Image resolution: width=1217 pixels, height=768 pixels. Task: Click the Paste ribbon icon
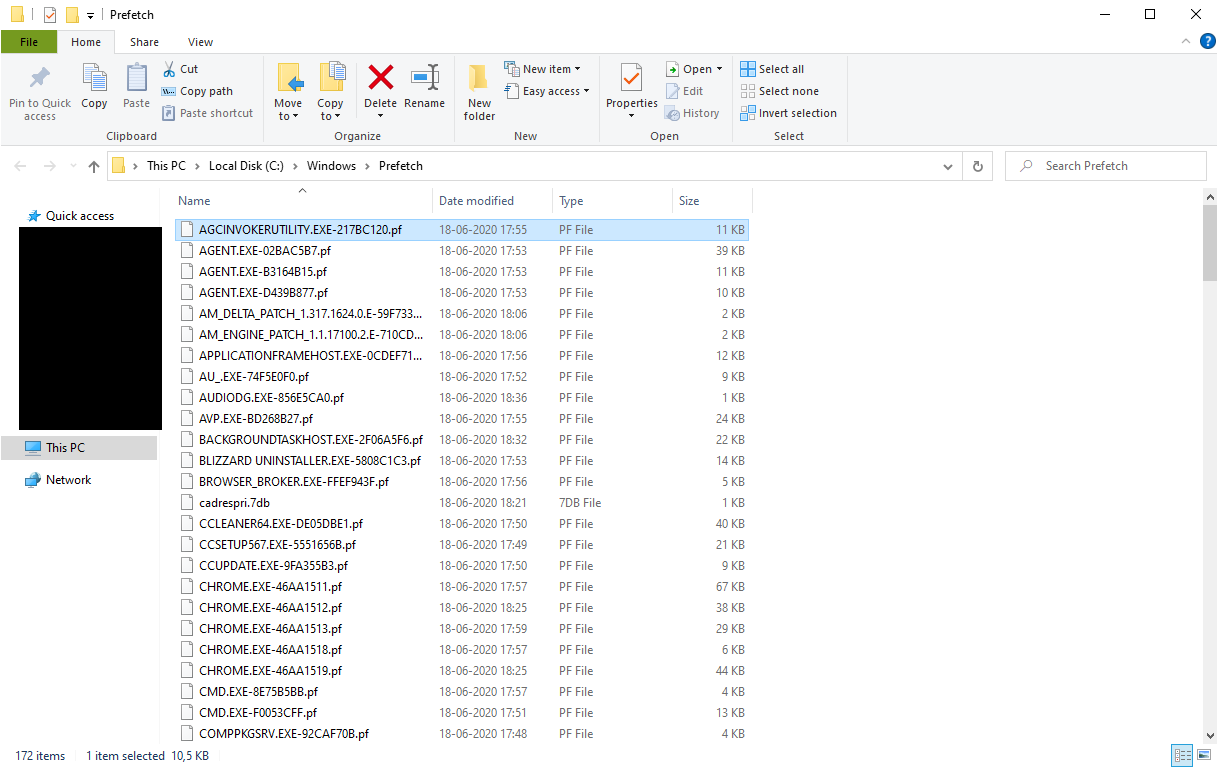click(136, 79)
